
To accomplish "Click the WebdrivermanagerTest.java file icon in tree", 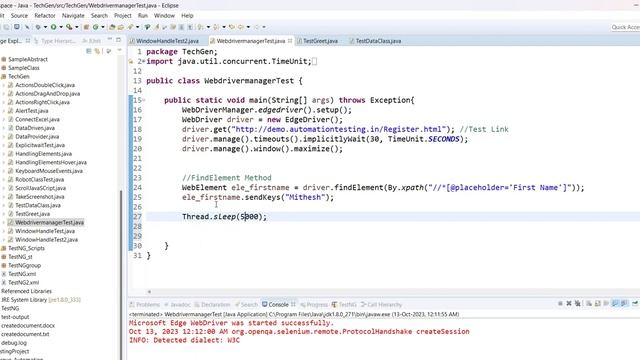I will (x=11, y=222).
